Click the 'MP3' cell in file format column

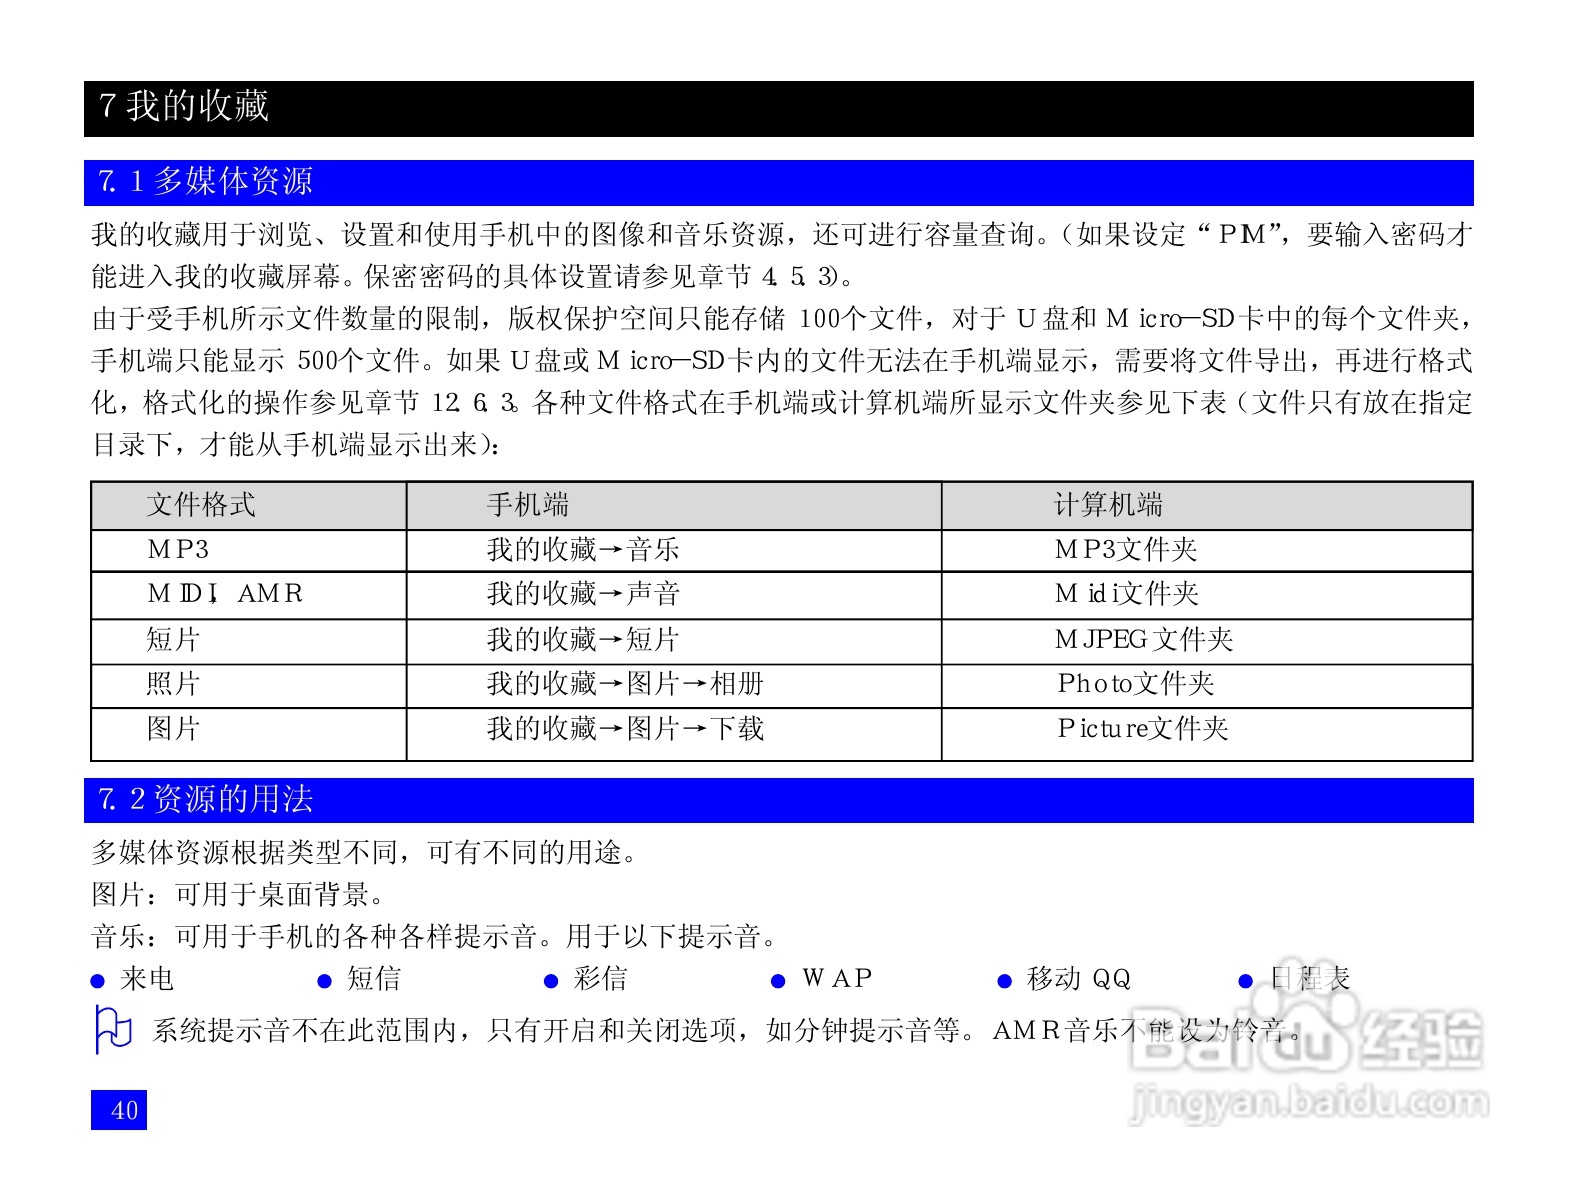click(178, 549)
